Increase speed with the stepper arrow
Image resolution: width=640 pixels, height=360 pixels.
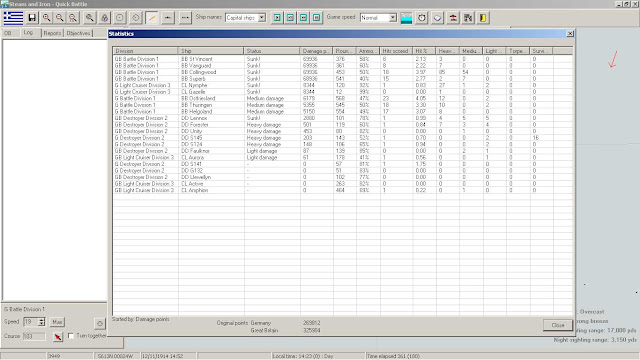(41, 320)
